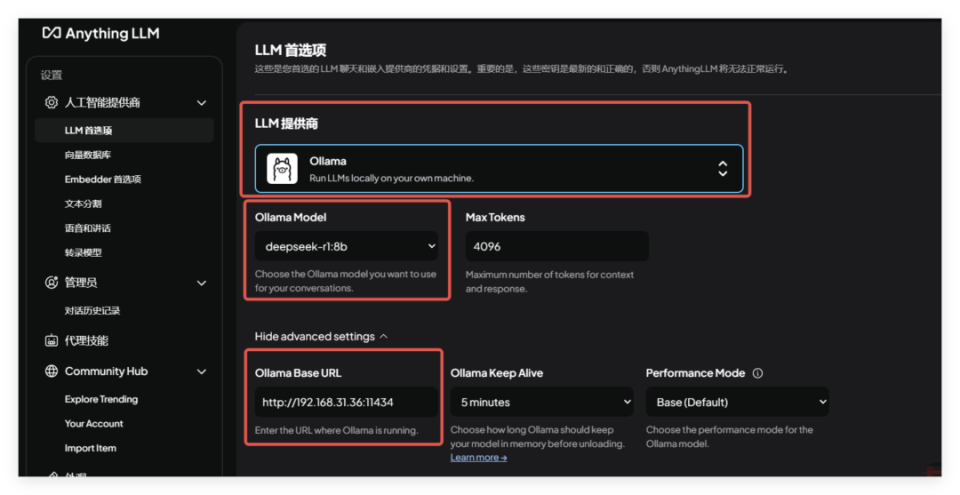Click the globe icon beside Community Hub
Screen dimensions: 960x495
51,371
